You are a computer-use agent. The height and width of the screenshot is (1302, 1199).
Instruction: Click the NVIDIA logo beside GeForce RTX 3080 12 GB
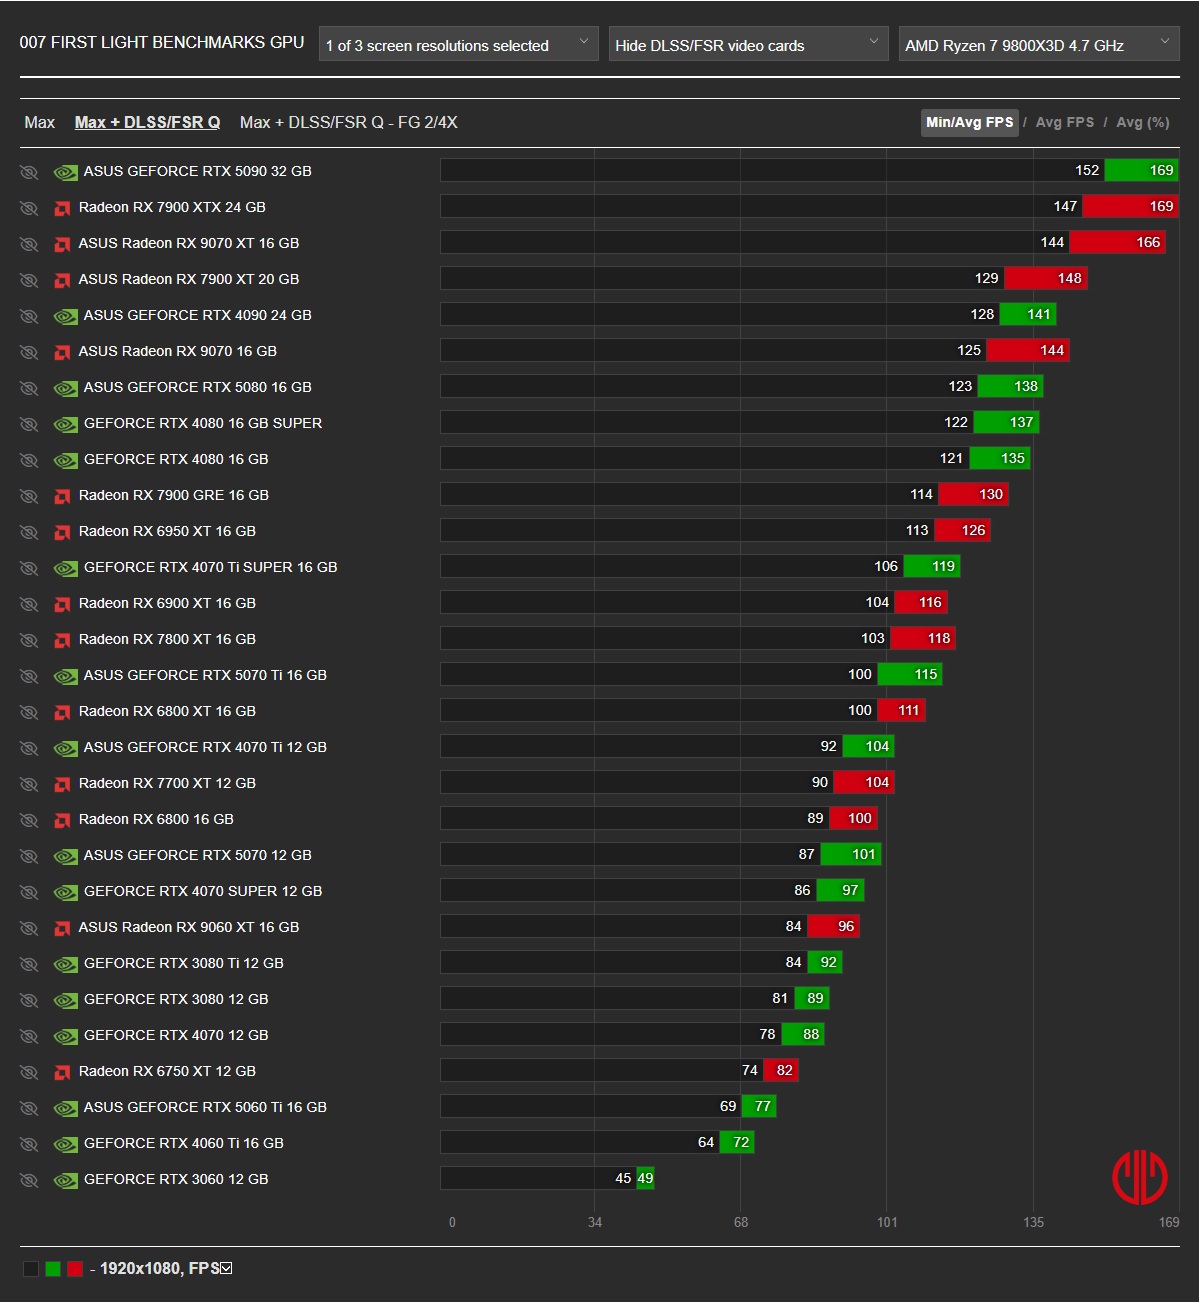click(x=65, y=1000)
